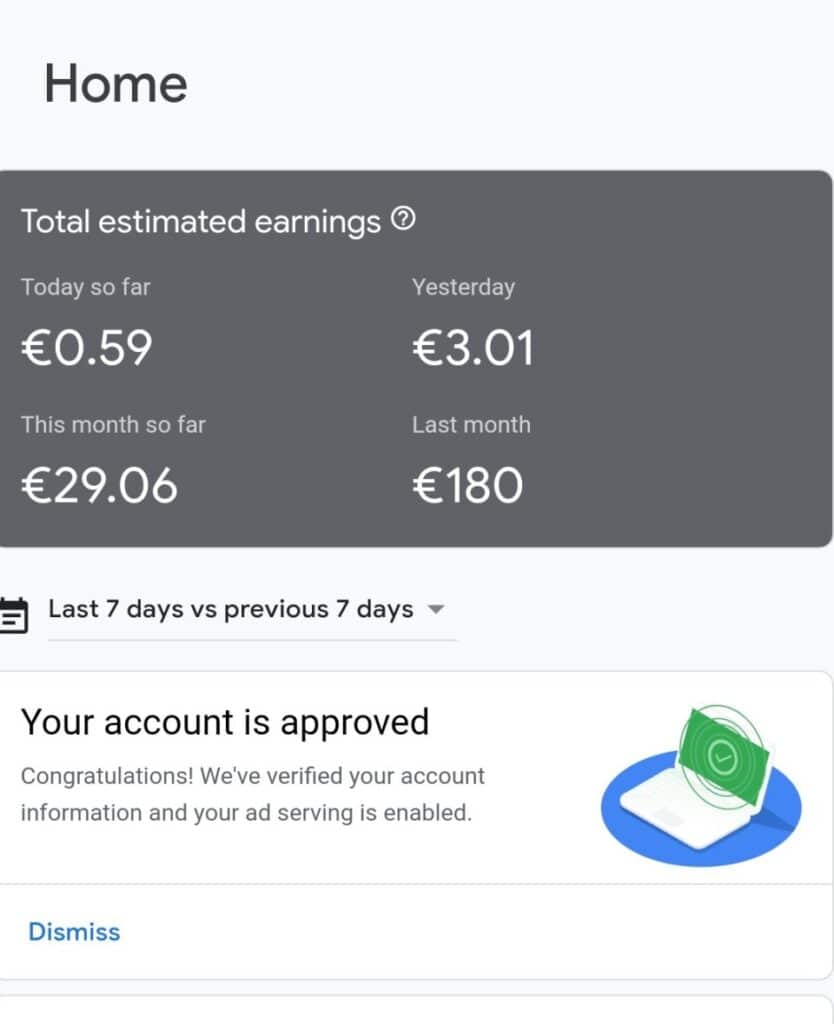Image resolution: width=834 pixels, height=1024 pixels.
Task: Click the calendar icon next to date range
Action: coord(13,614)
